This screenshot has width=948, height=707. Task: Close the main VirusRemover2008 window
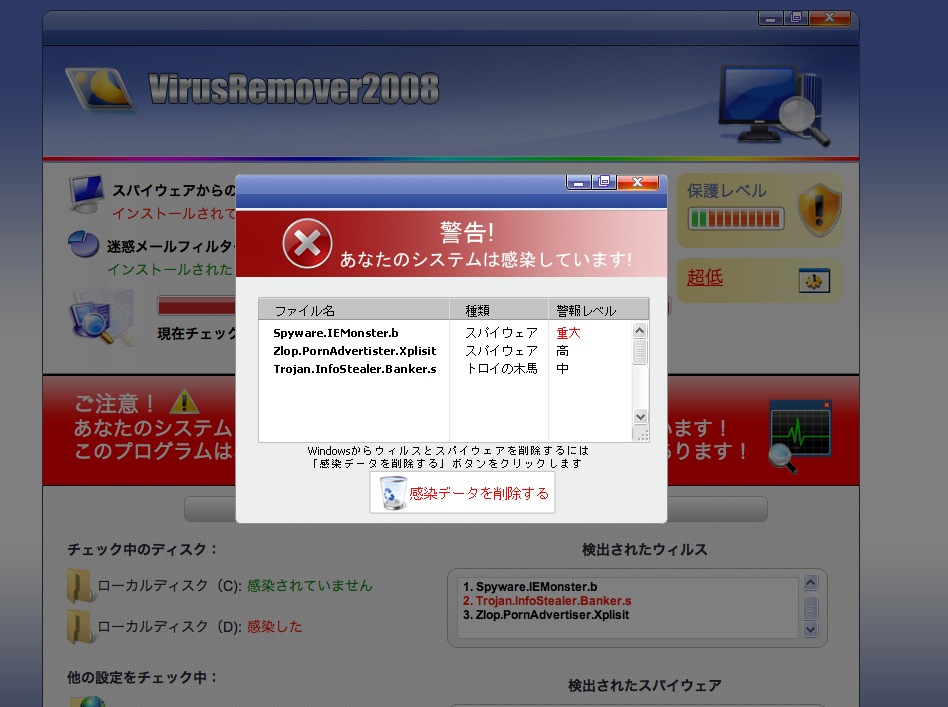tap(830, 18)
